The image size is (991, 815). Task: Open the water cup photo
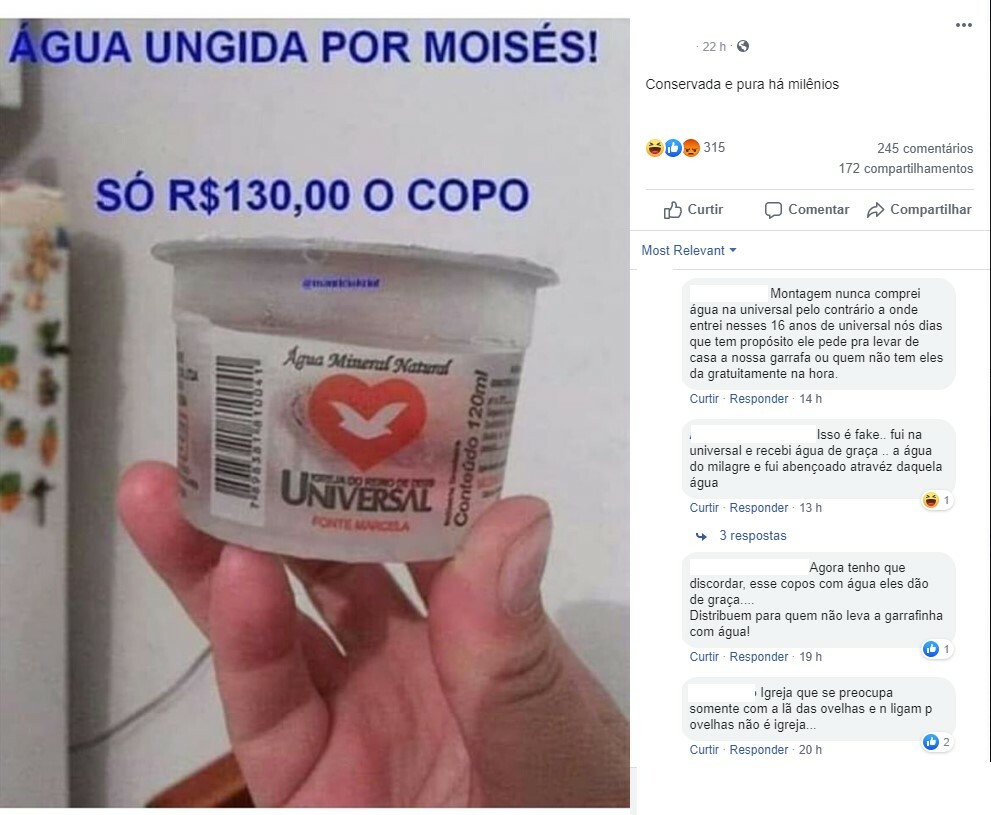pyautogui.click(x=315, y=413)
